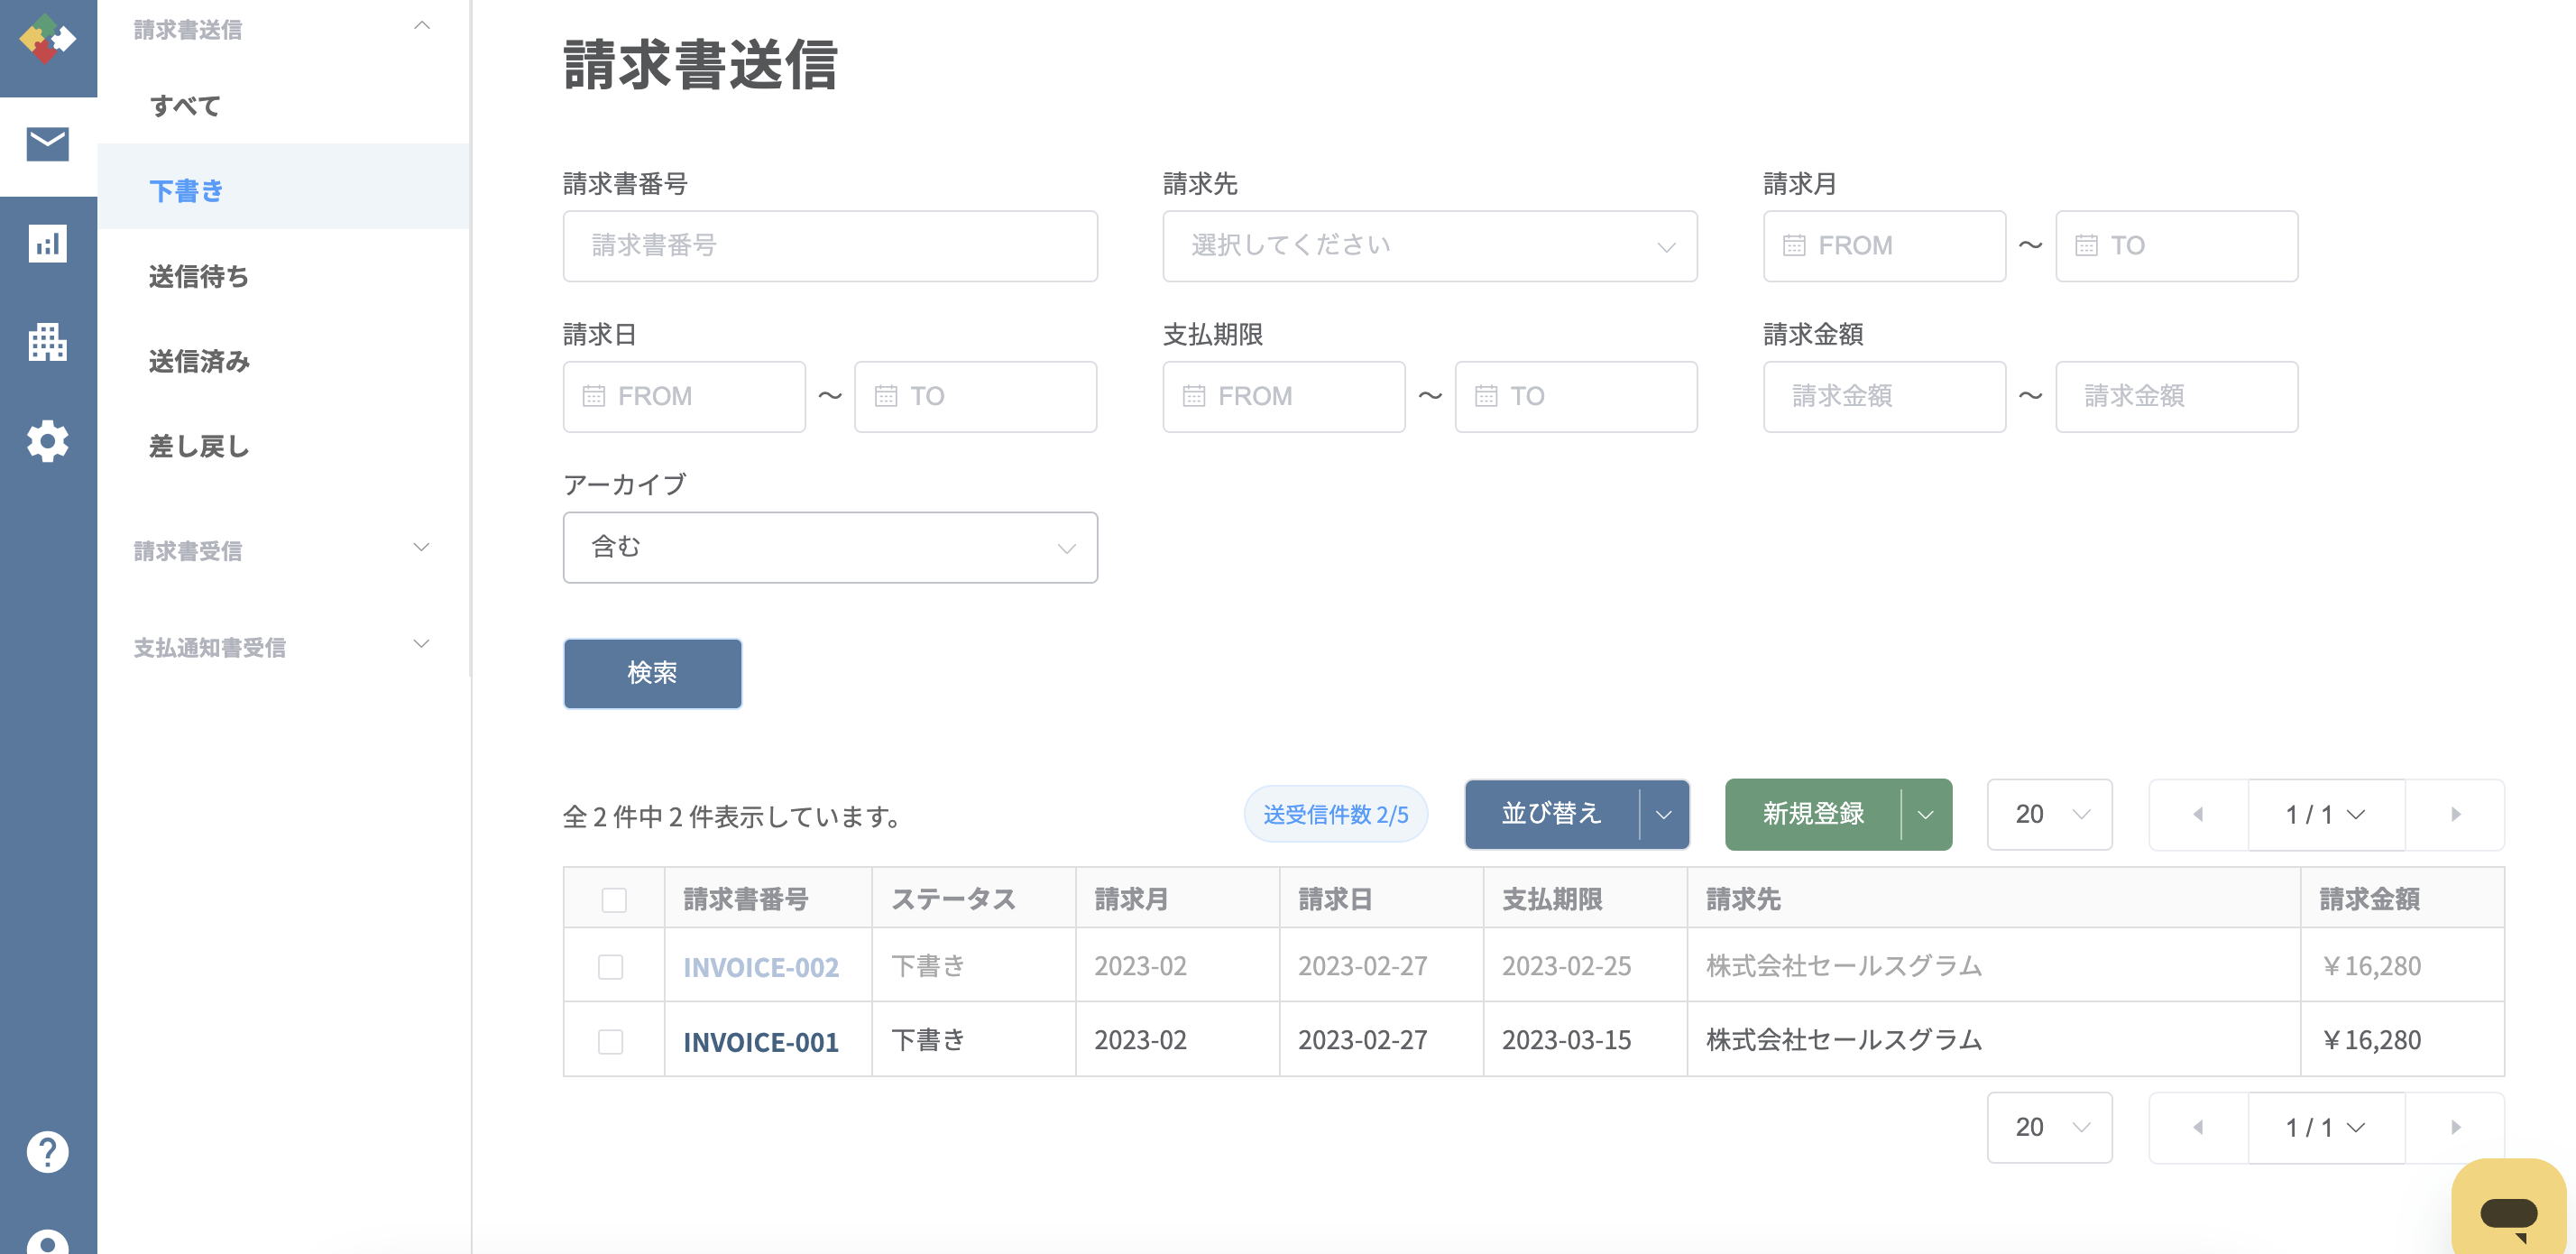This screenshot has height=1254, width=2576.
Task: Check the INVOICE-002 row checkbox
Action: 610,966
